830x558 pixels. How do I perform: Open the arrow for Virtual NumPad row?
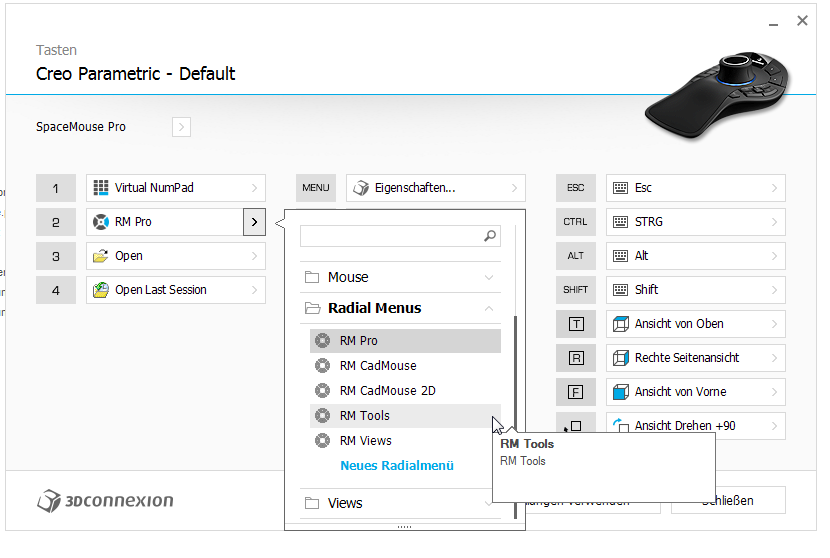coord(255,188)
